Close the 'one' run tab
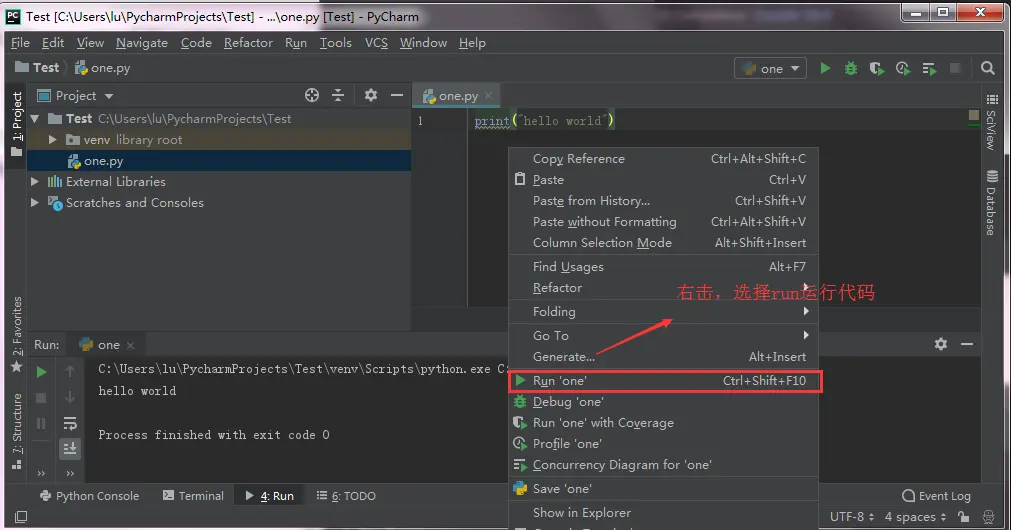This screenshot has width=1011, height=530. pos(130,345)
